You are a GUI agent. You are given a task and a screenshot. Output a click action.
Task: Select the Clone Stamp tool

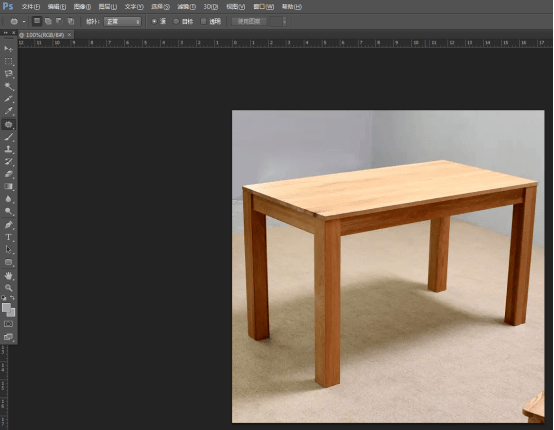[8, 149]
